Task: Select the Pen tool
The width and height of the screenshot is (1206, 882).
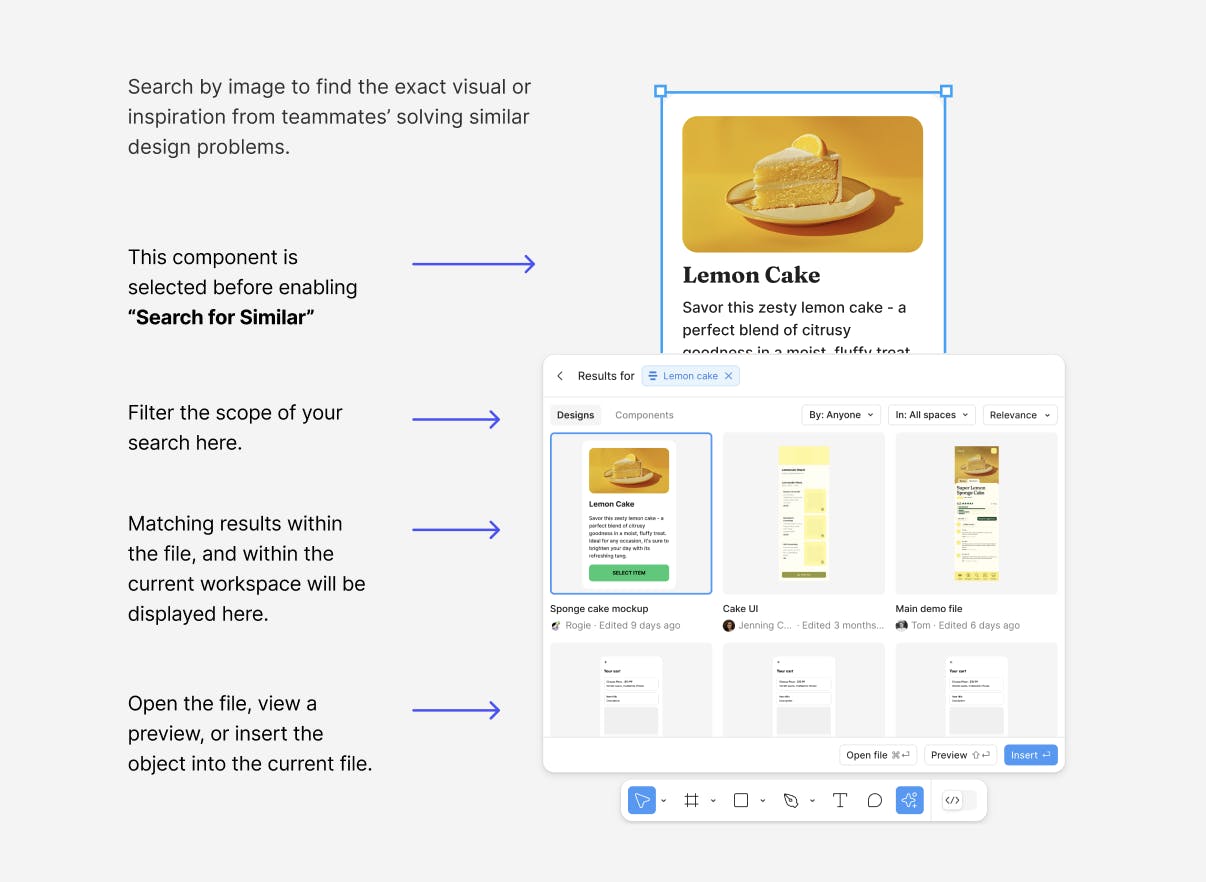Action: pyautogui.click(x=791, y=800)
